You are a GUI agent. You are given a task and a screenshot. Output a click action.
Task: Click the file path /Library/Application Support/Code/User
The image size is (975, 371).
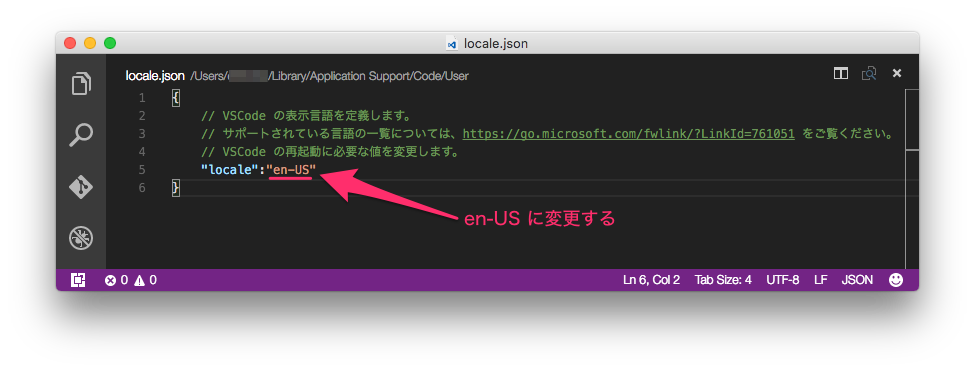(369, 76)
